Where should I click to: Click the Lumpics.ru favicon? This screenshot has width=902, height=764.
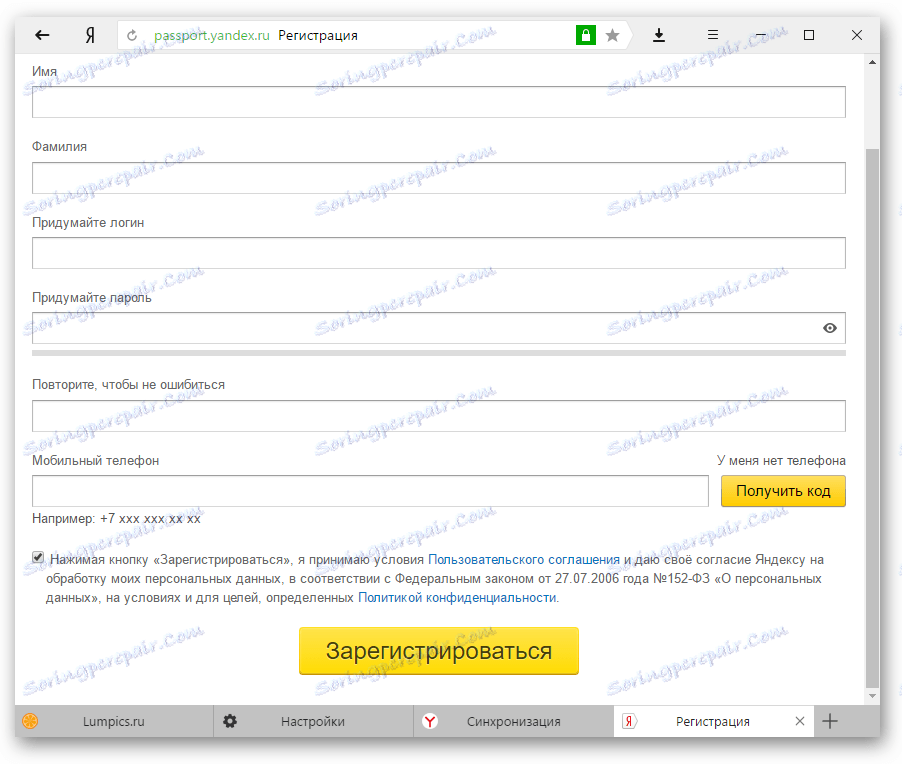pyautogui.click(x=29, y=720)
